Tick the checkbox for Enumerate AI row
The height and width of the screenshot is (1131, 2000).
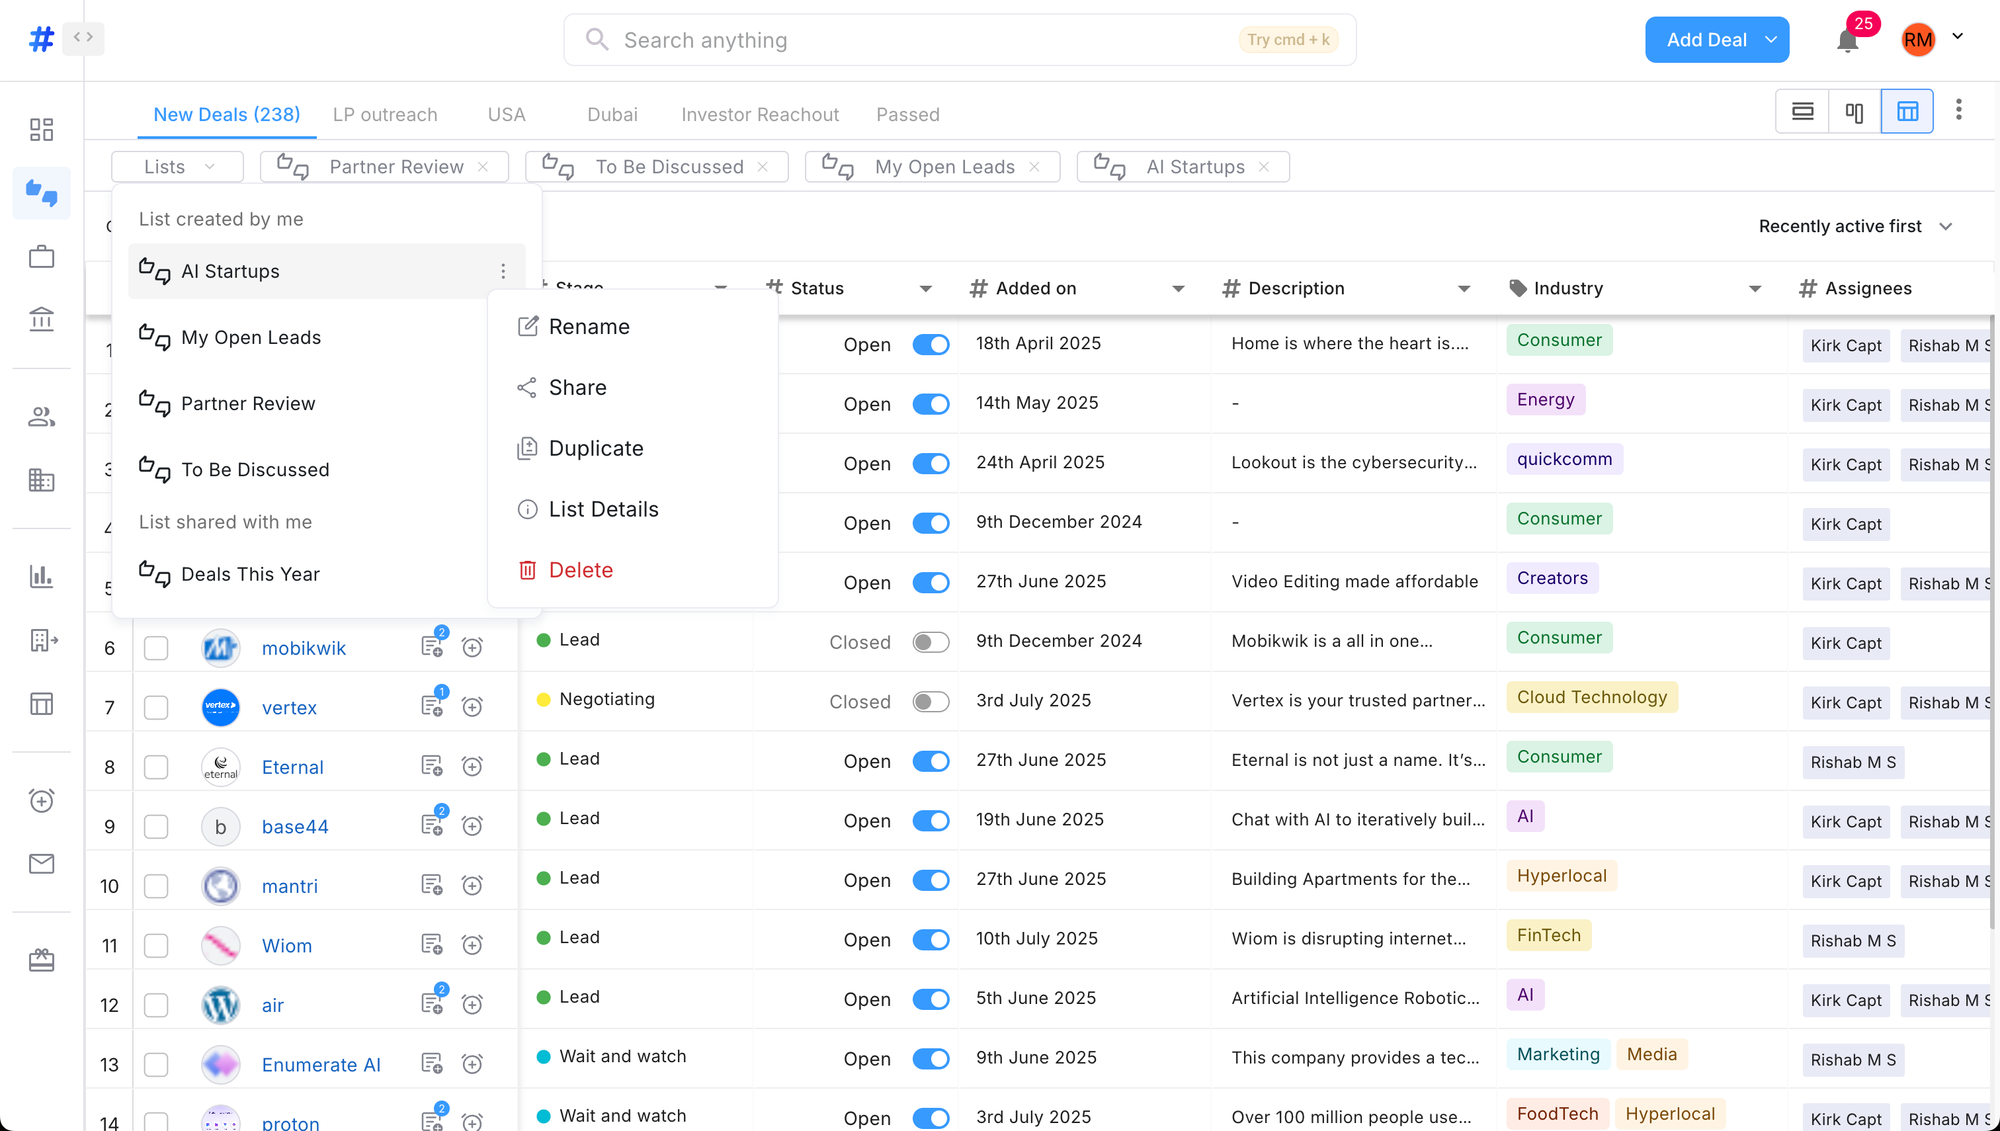[156, 1064]
